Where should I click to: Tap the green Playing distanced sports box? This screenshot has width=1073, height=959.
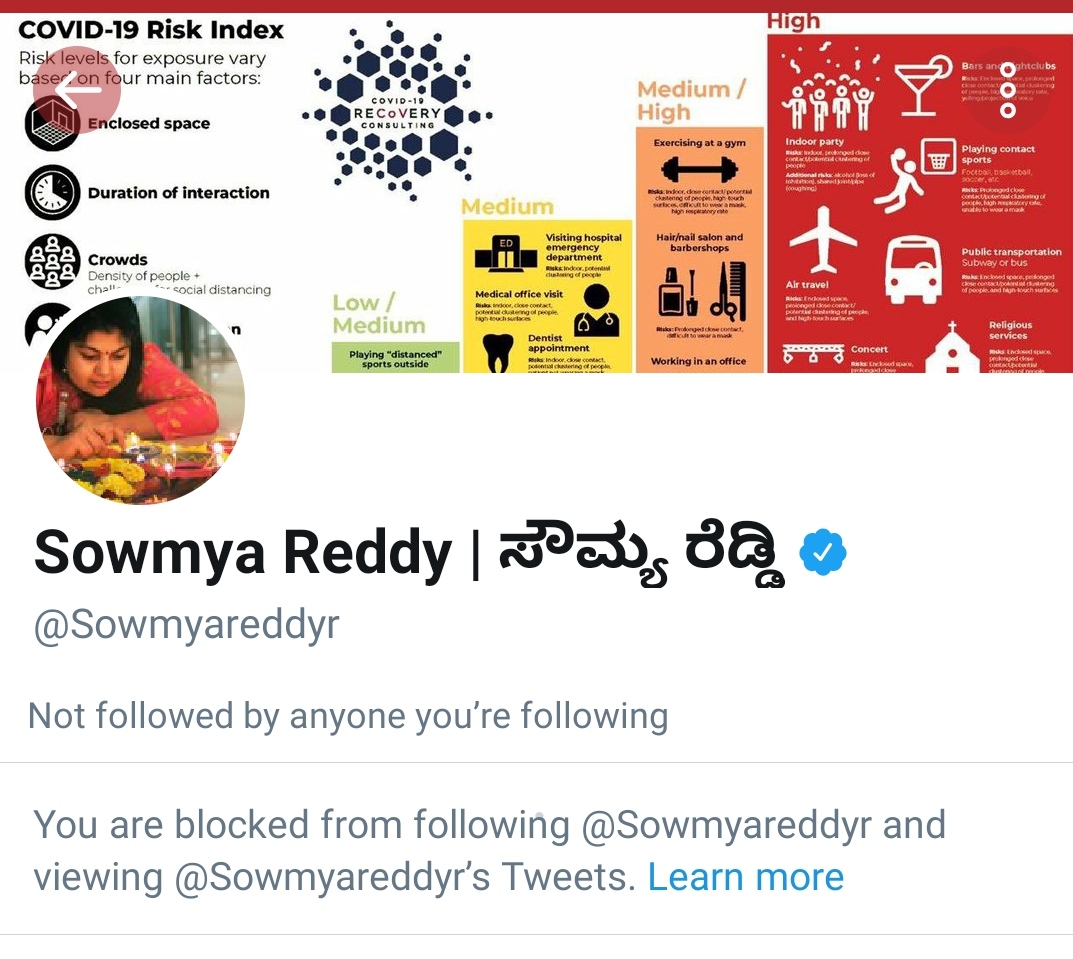tap(396, 358)
